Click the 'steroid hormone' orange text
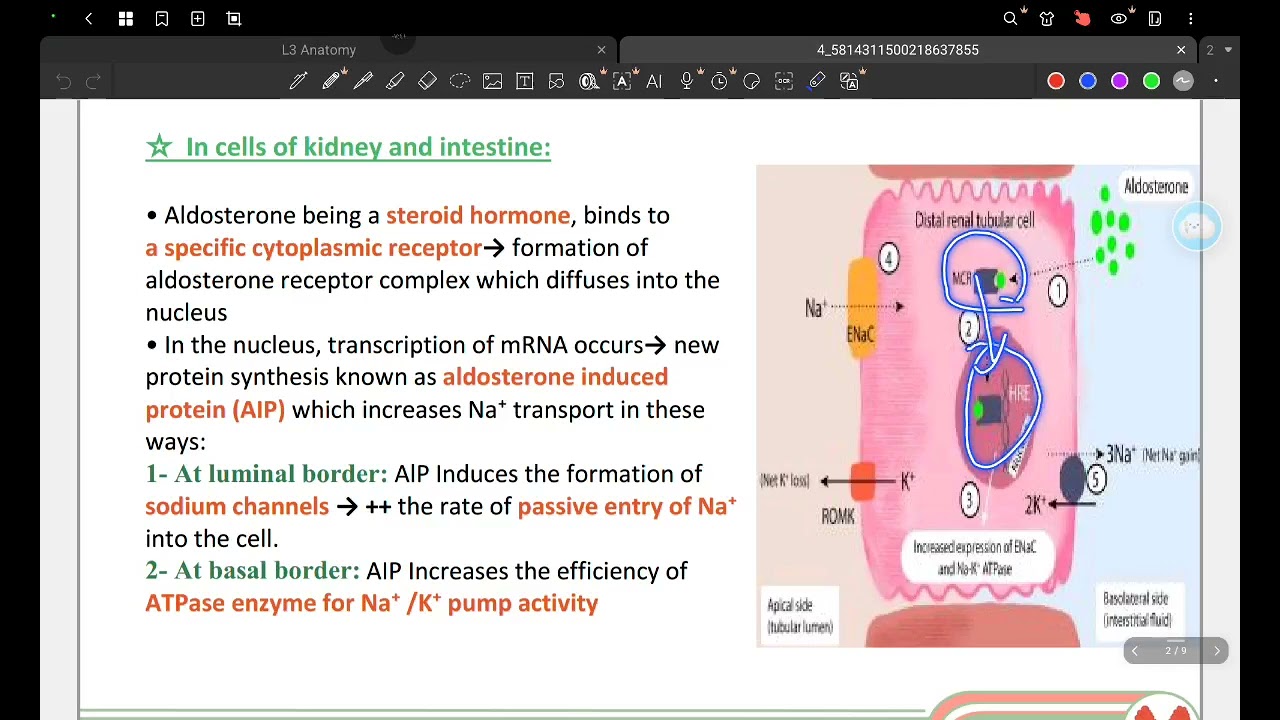Screen dimensions: 1280x720 pos(478,215)
